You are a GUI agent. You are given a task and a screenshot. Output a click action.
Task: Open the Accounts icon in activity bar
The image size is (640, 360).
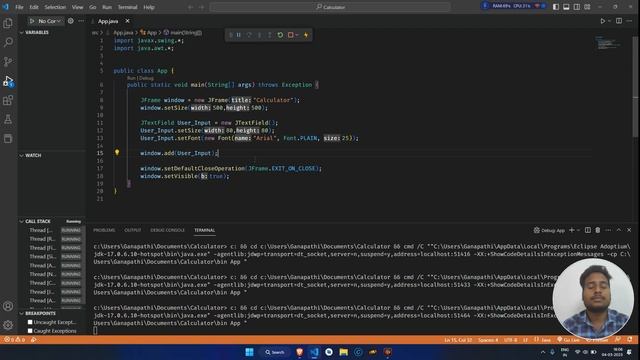tap(8, 306)
